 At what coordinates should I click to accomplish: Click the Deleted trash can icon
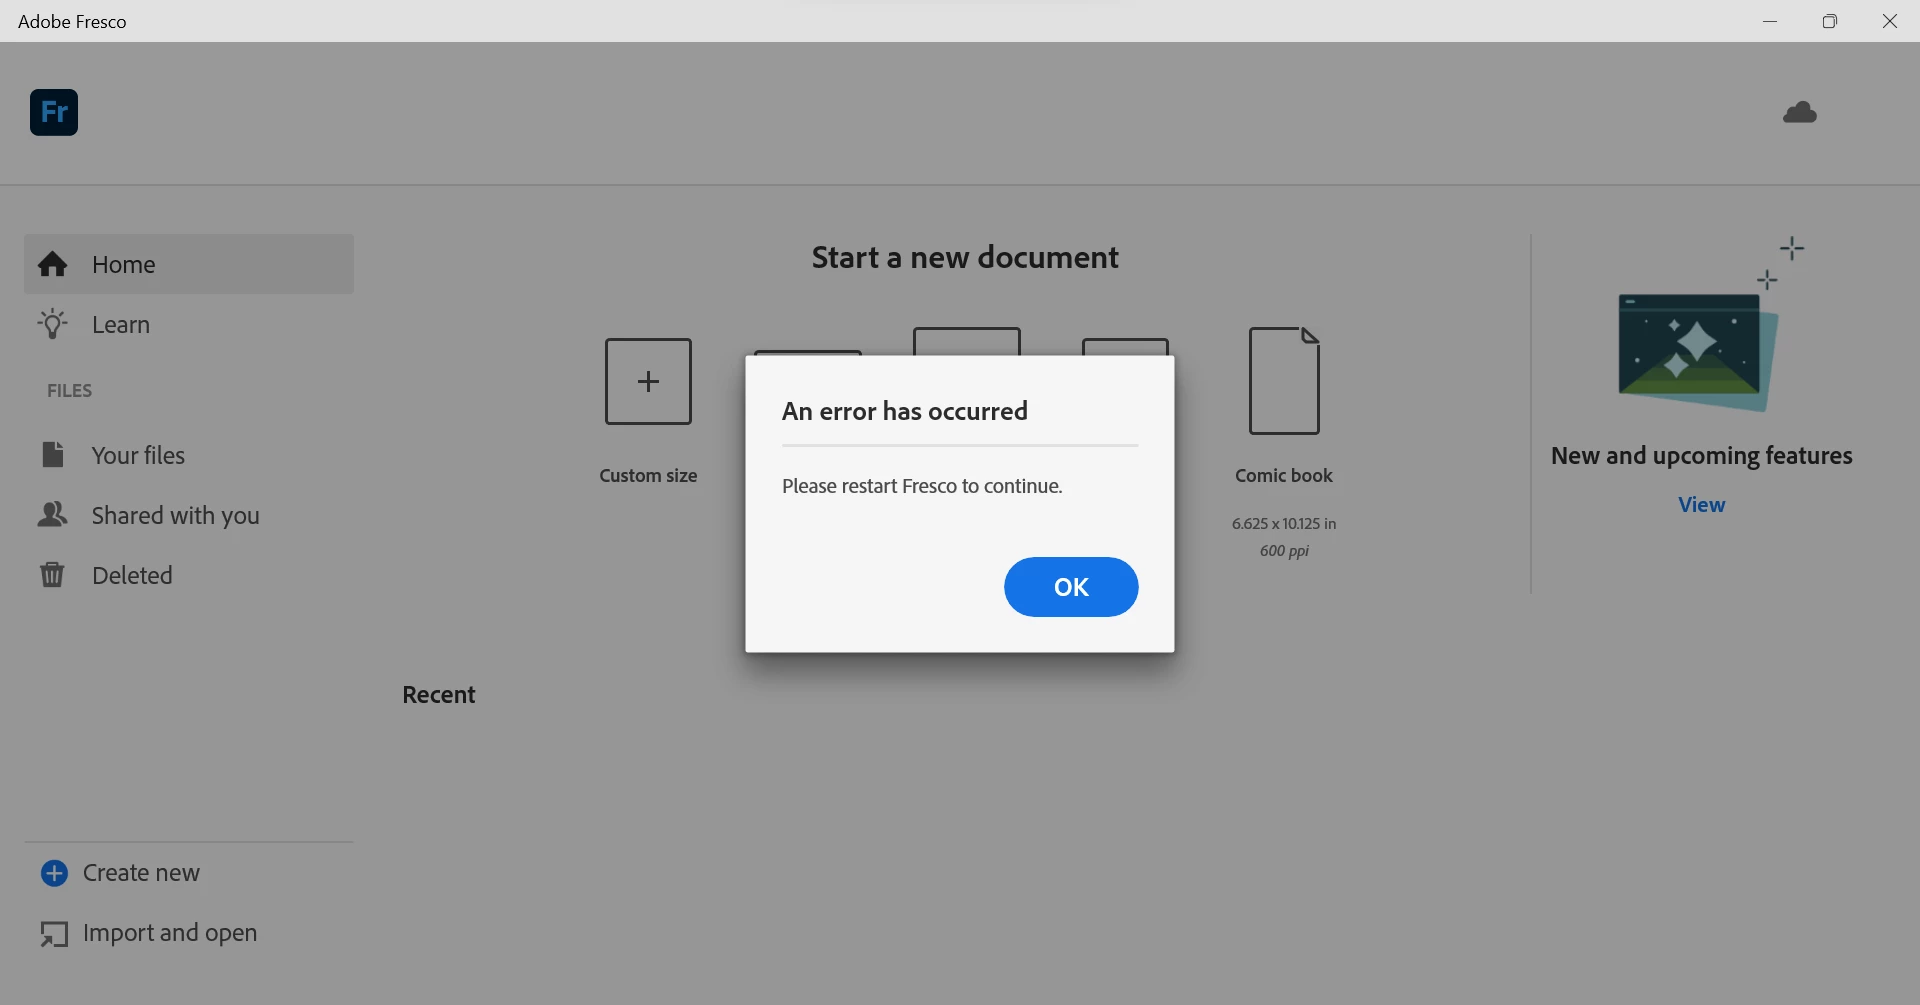[x=52, y=574]
